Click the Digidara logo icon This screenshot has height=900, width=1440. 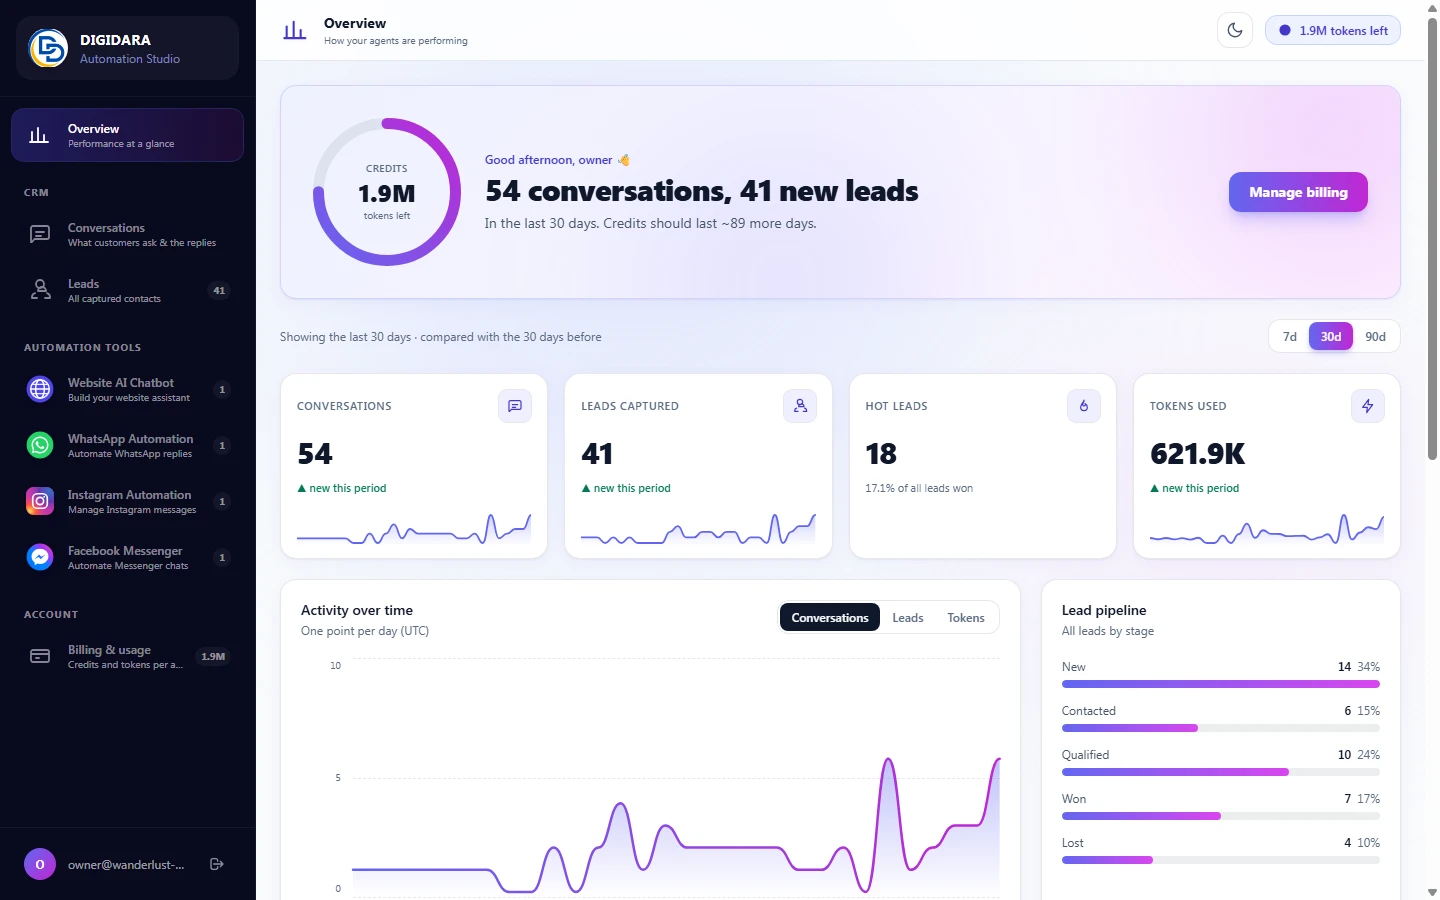[48, 48]
